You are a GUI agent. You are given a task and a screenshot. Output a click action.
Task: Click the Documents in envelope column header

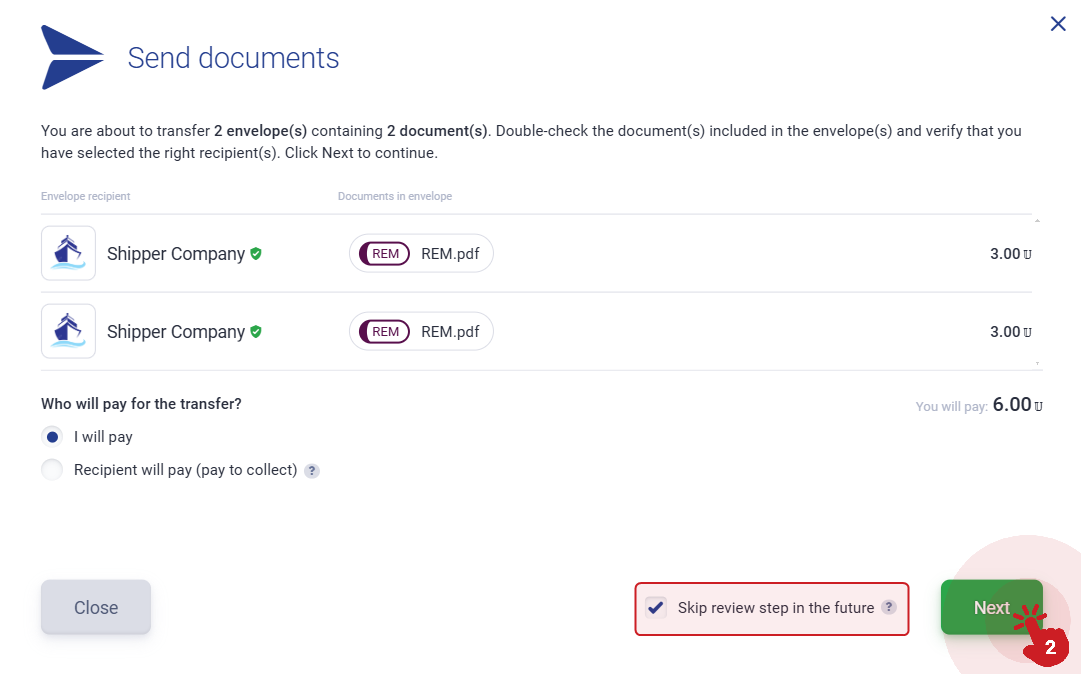395,196
